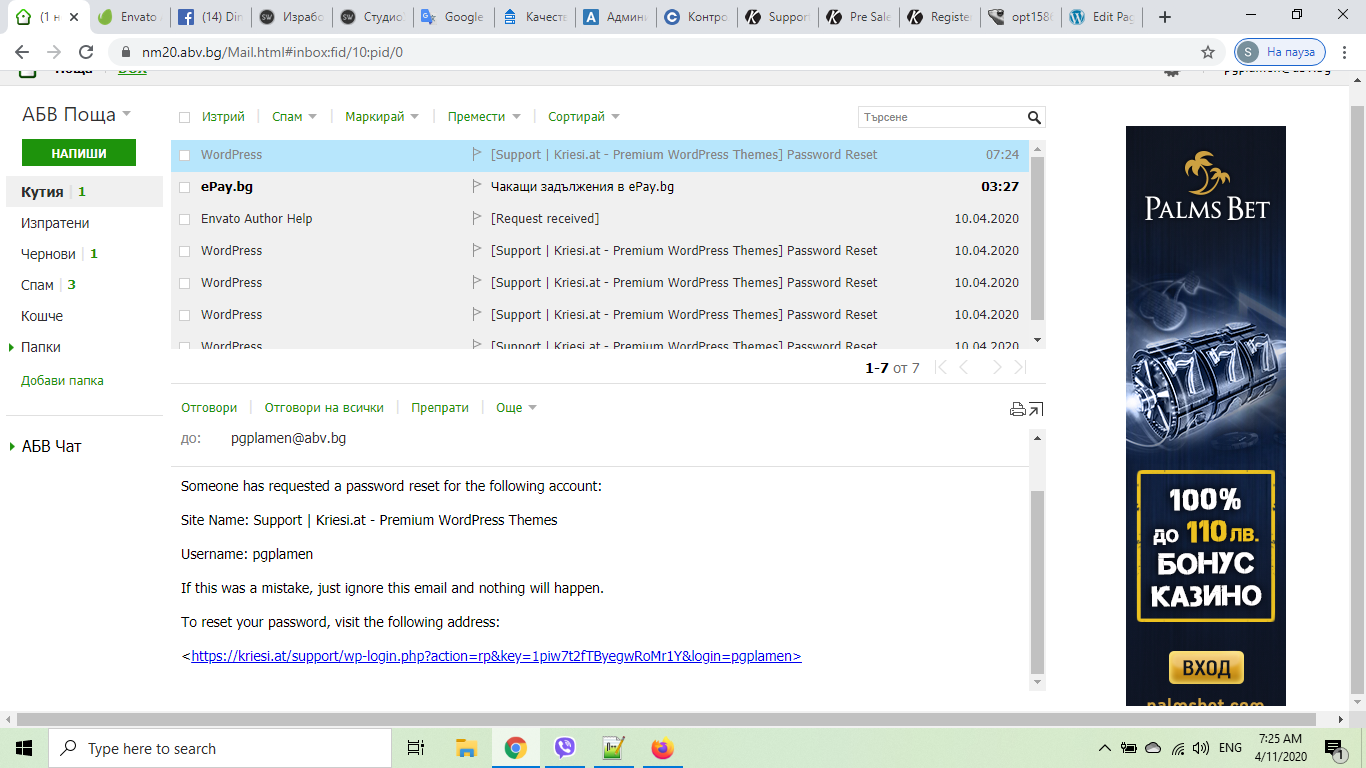The height and width of the screenshot is (768, 1366).
Task: Reload the browser page
Action: [x=86, y=52]
